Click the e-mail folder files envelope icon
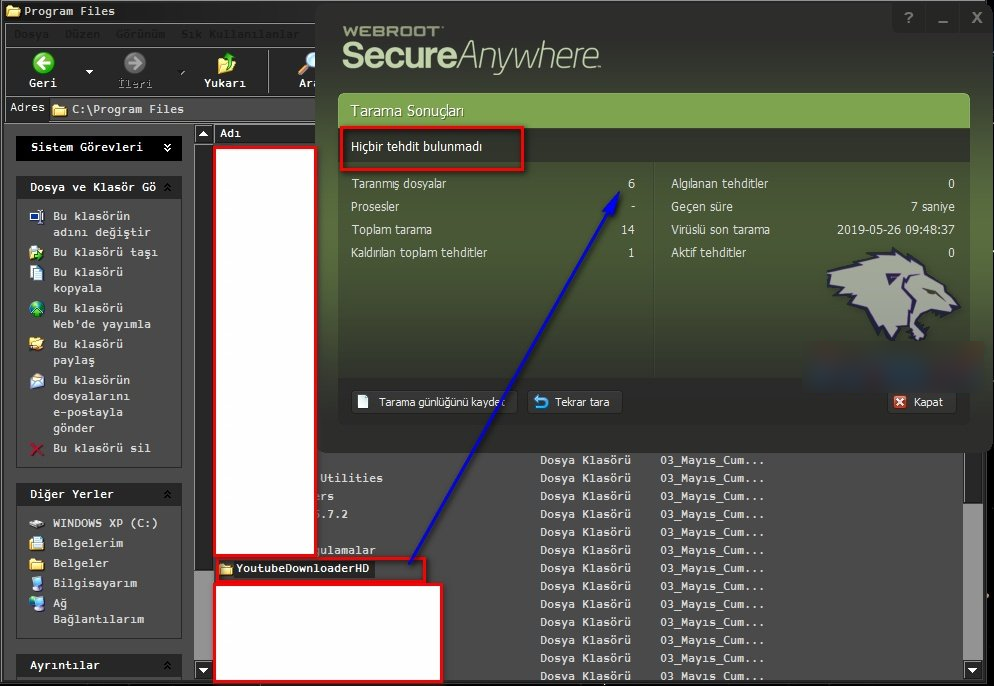Image resolution: width=994 pixels, height=686 pixels. pyautogui.click(x=37, y=381)
